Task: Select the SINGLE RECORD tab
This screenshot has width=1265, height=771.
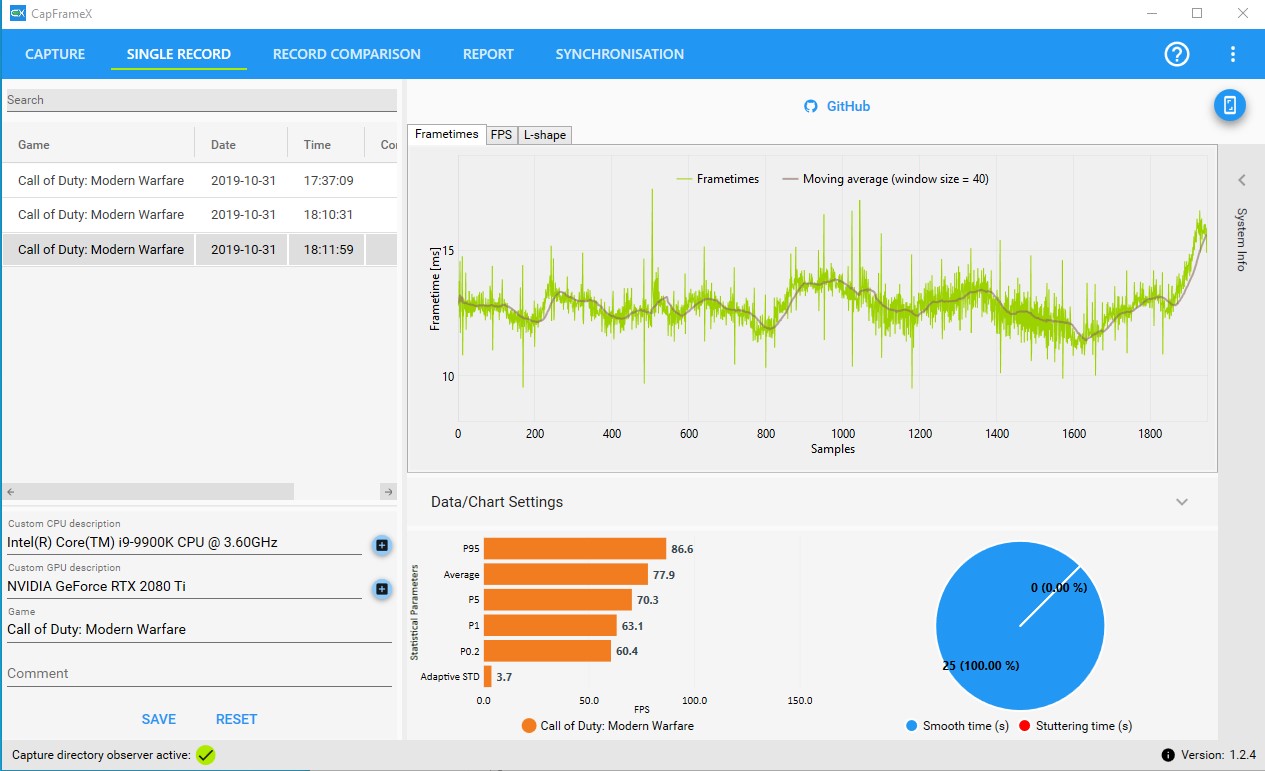Action: (179, 54)
